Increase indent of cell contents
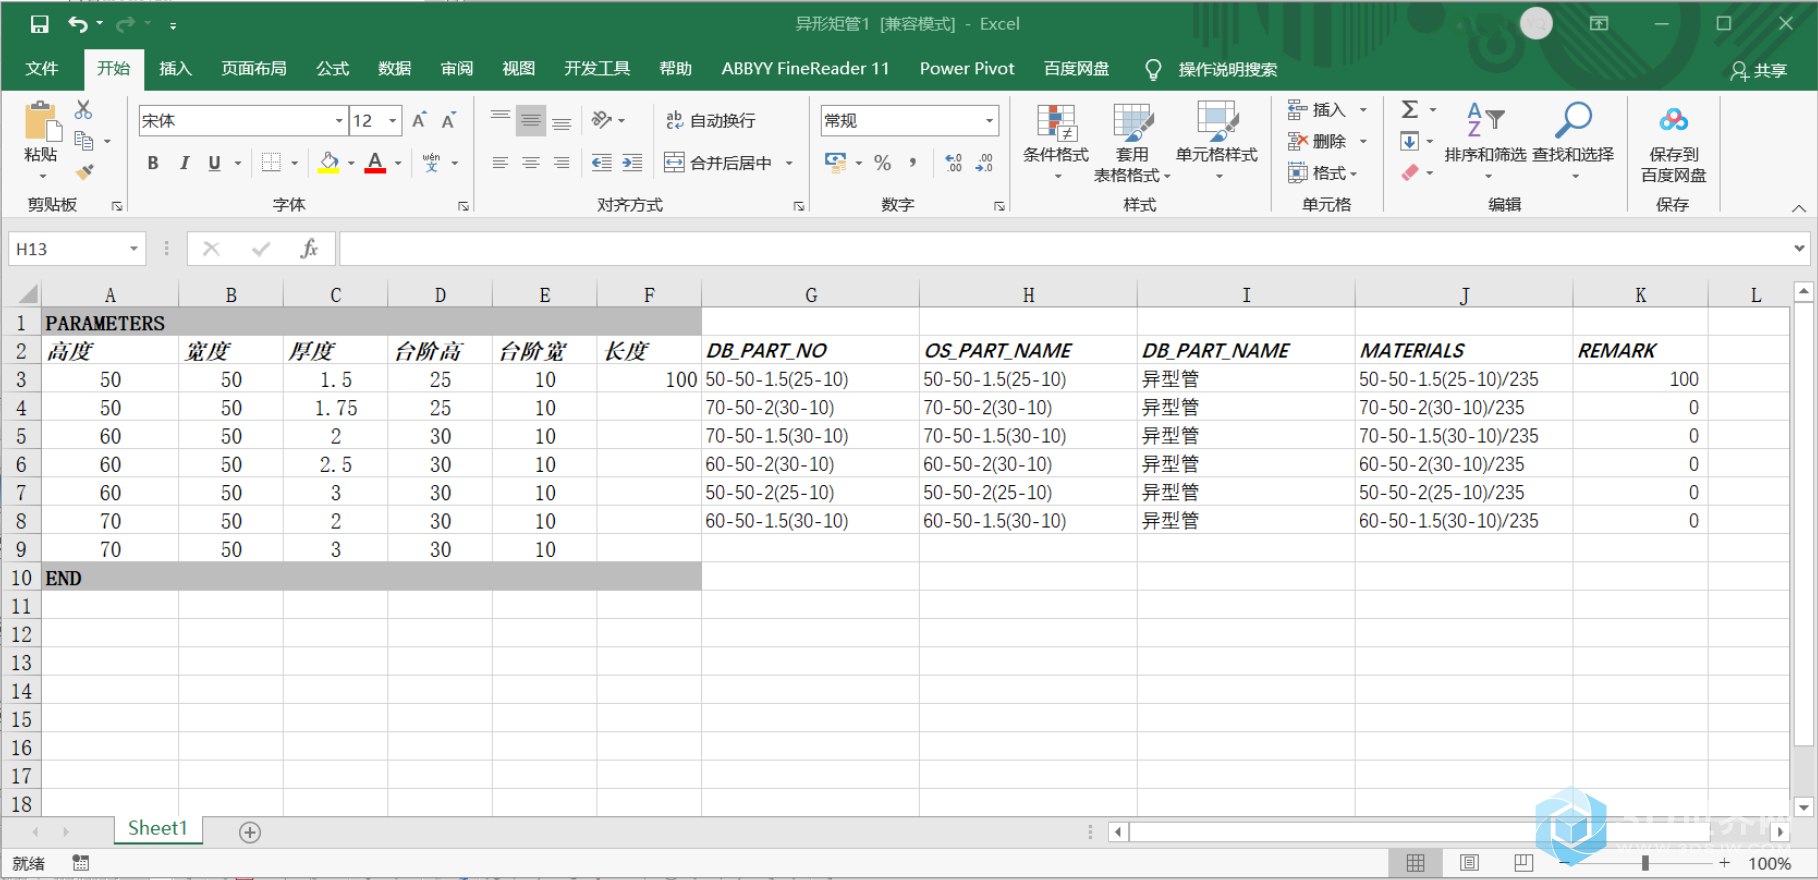 pos(632,163)
